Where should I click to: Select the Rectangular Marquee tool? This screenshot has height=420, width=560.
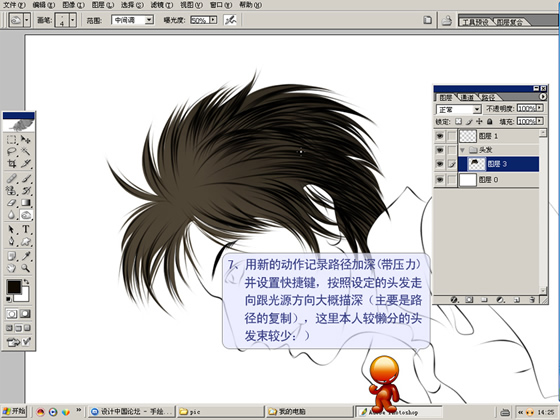click(12, 139)
